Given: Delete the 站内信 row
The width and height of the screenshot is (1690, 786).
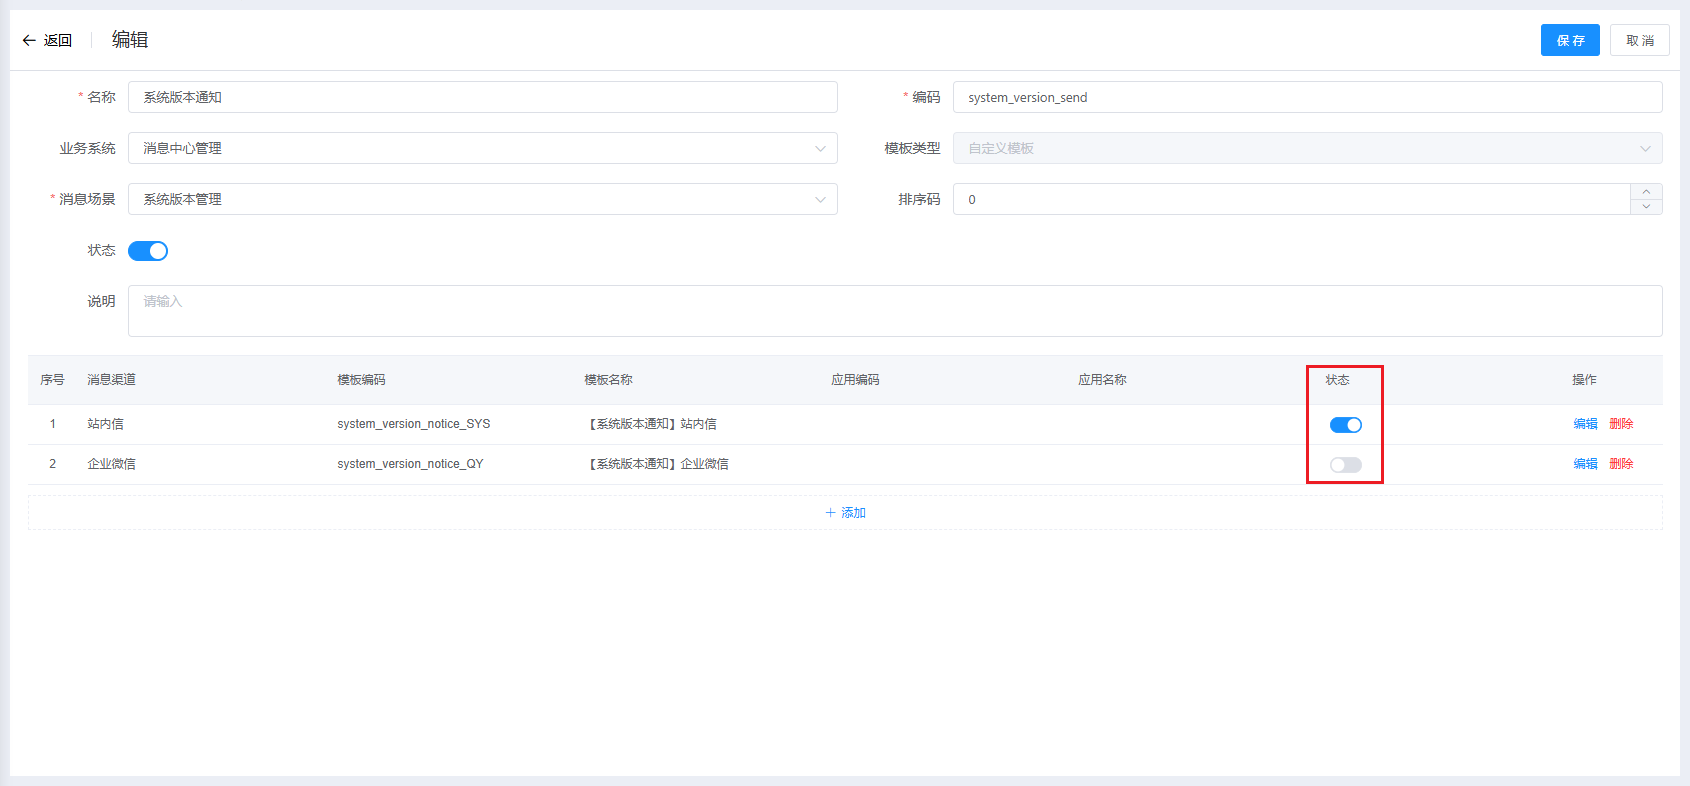Looking at the screenshot, I should 1621,424.
